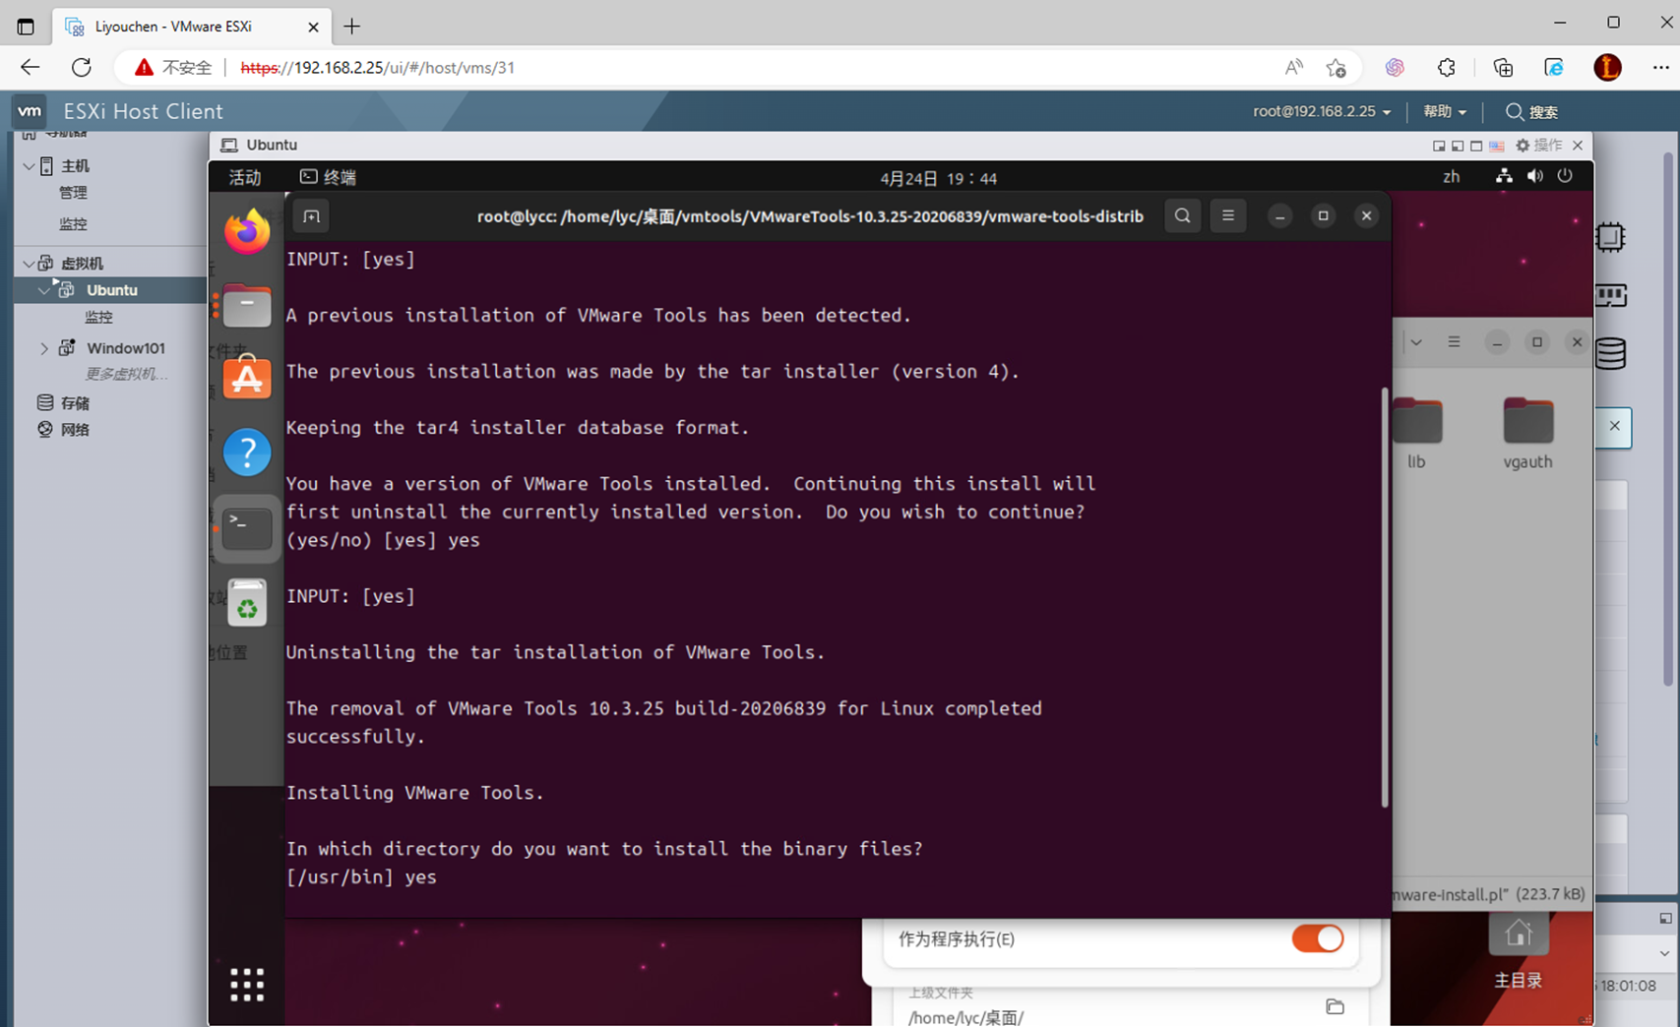Collapse the 虚拟机 tree section
1680x1027 pixels.
[29, 263]
